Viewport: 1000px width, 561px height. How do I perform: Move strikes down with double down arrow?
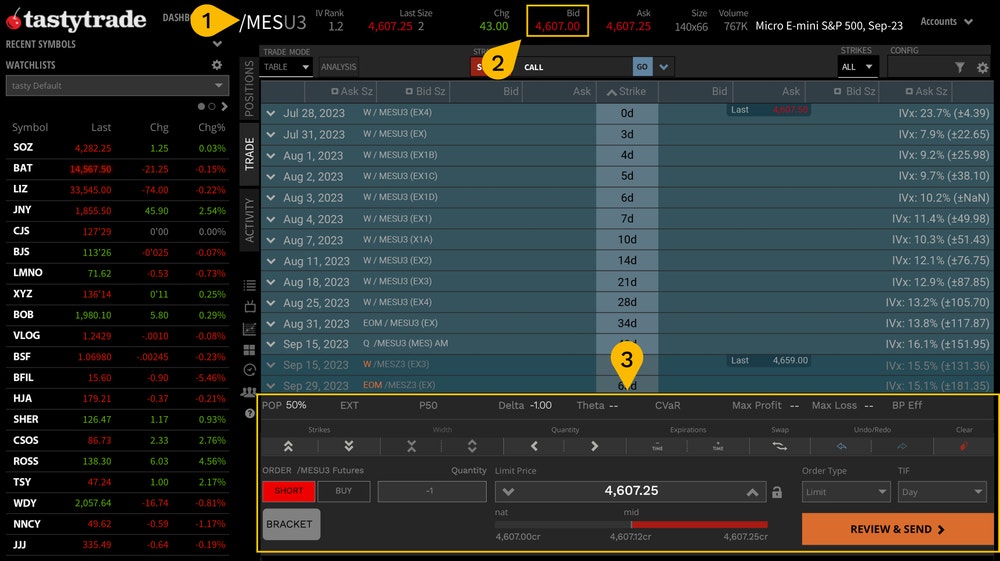(349, 446)
